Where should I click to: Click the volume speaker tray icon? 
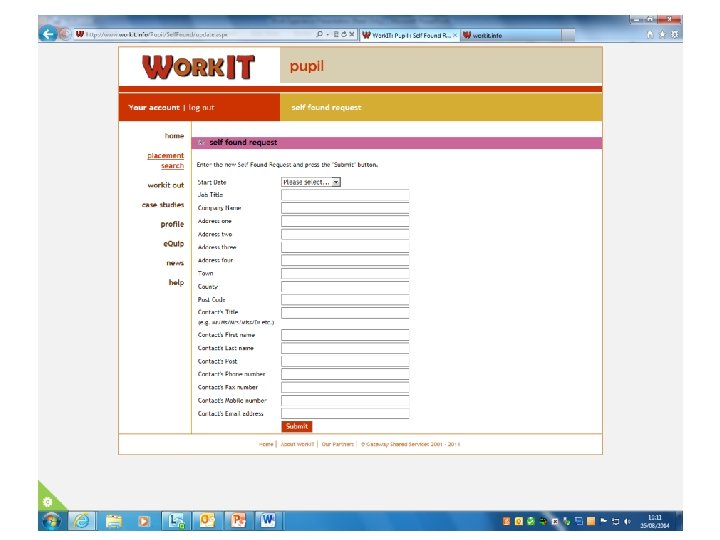click(x=627, y=521)
